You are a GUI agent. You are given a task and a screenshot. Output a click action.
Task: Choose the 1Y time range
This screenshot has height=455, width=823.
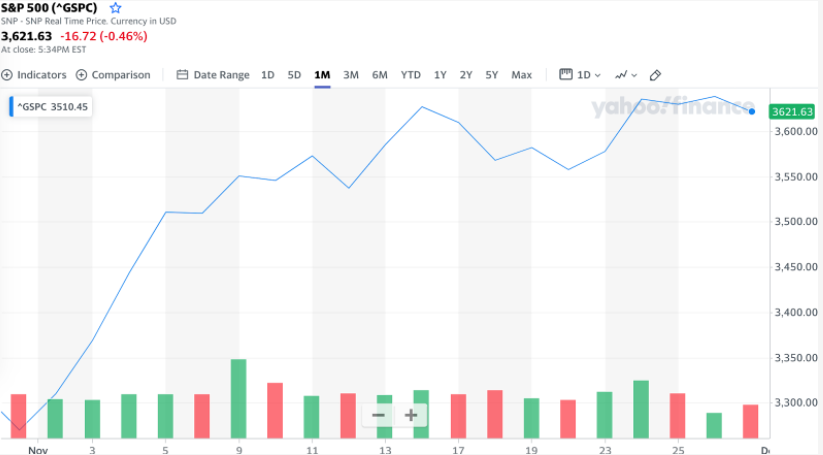[x=440, y=75]
